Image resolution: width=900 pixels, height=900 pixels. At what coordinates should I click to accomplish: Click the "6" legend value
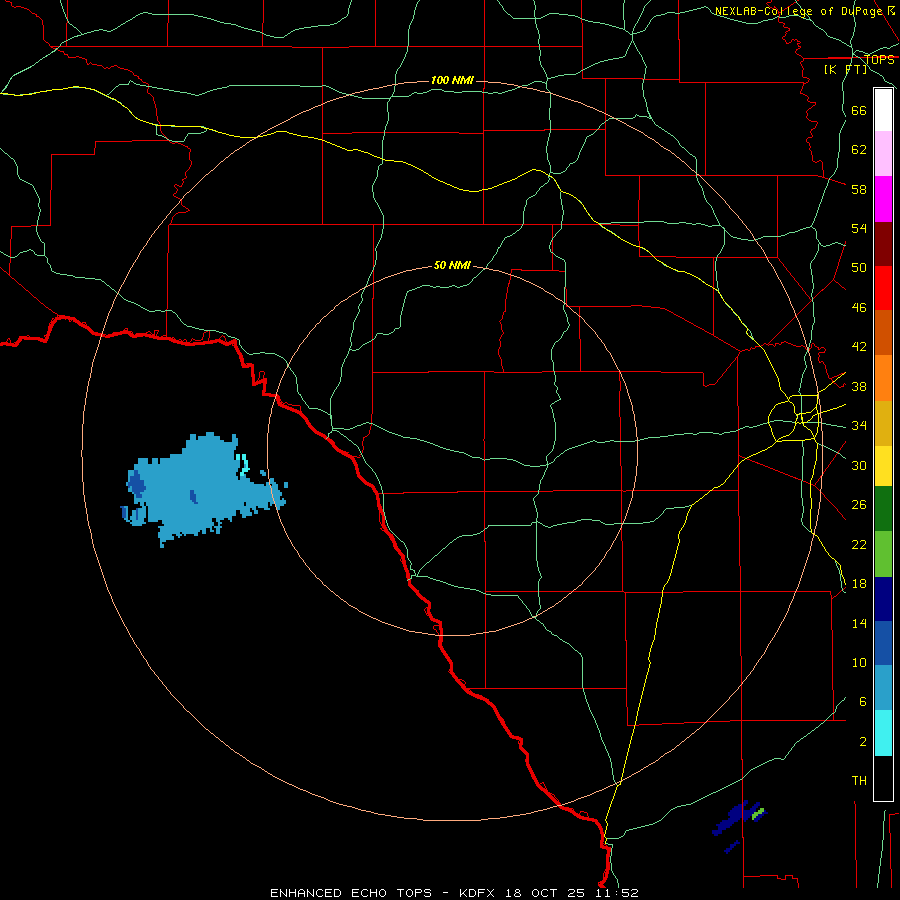tap(863, 702)
